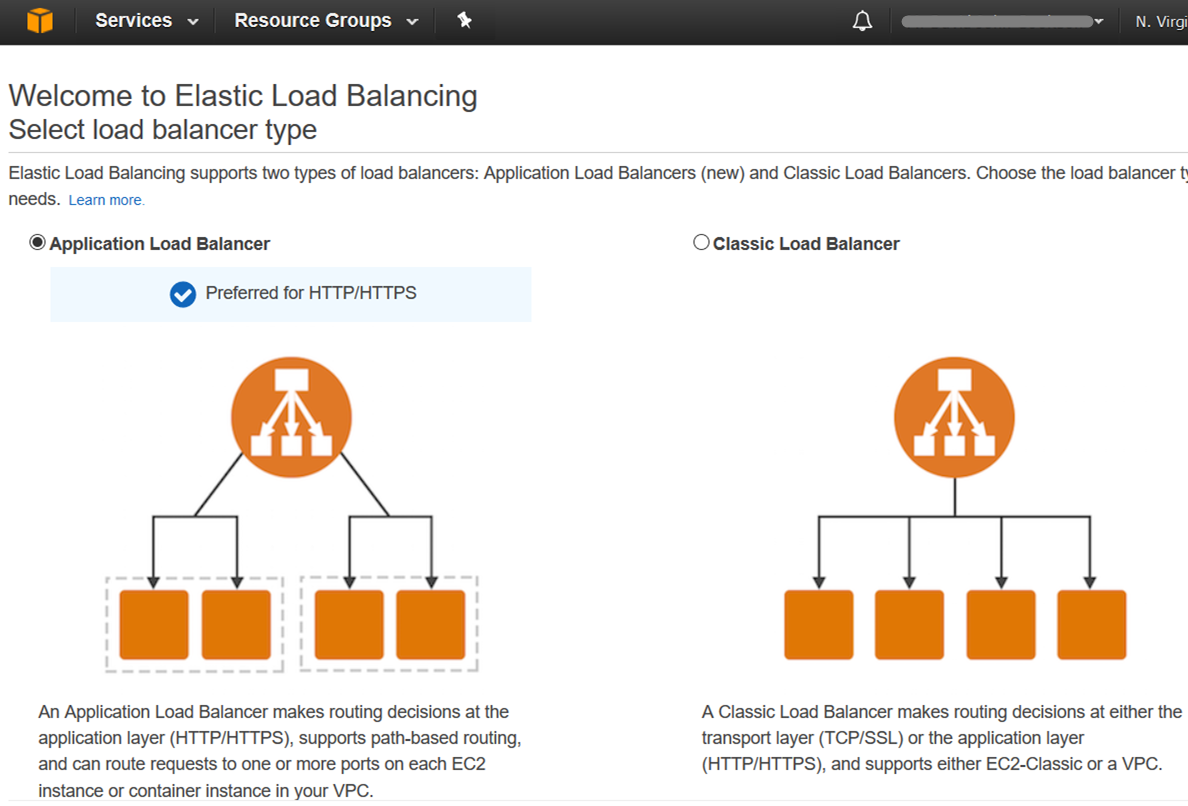The image size is (1188, 806).
Task: Open the Learn more link
Action: click(106, 199)
